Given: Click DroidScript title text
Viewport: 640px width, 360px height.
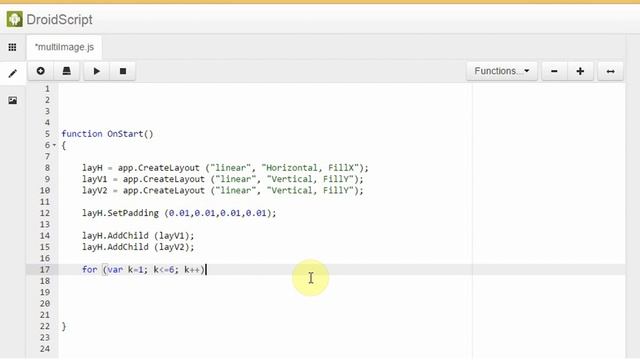Looking at the screenshot, I should [x=59, y=20].
